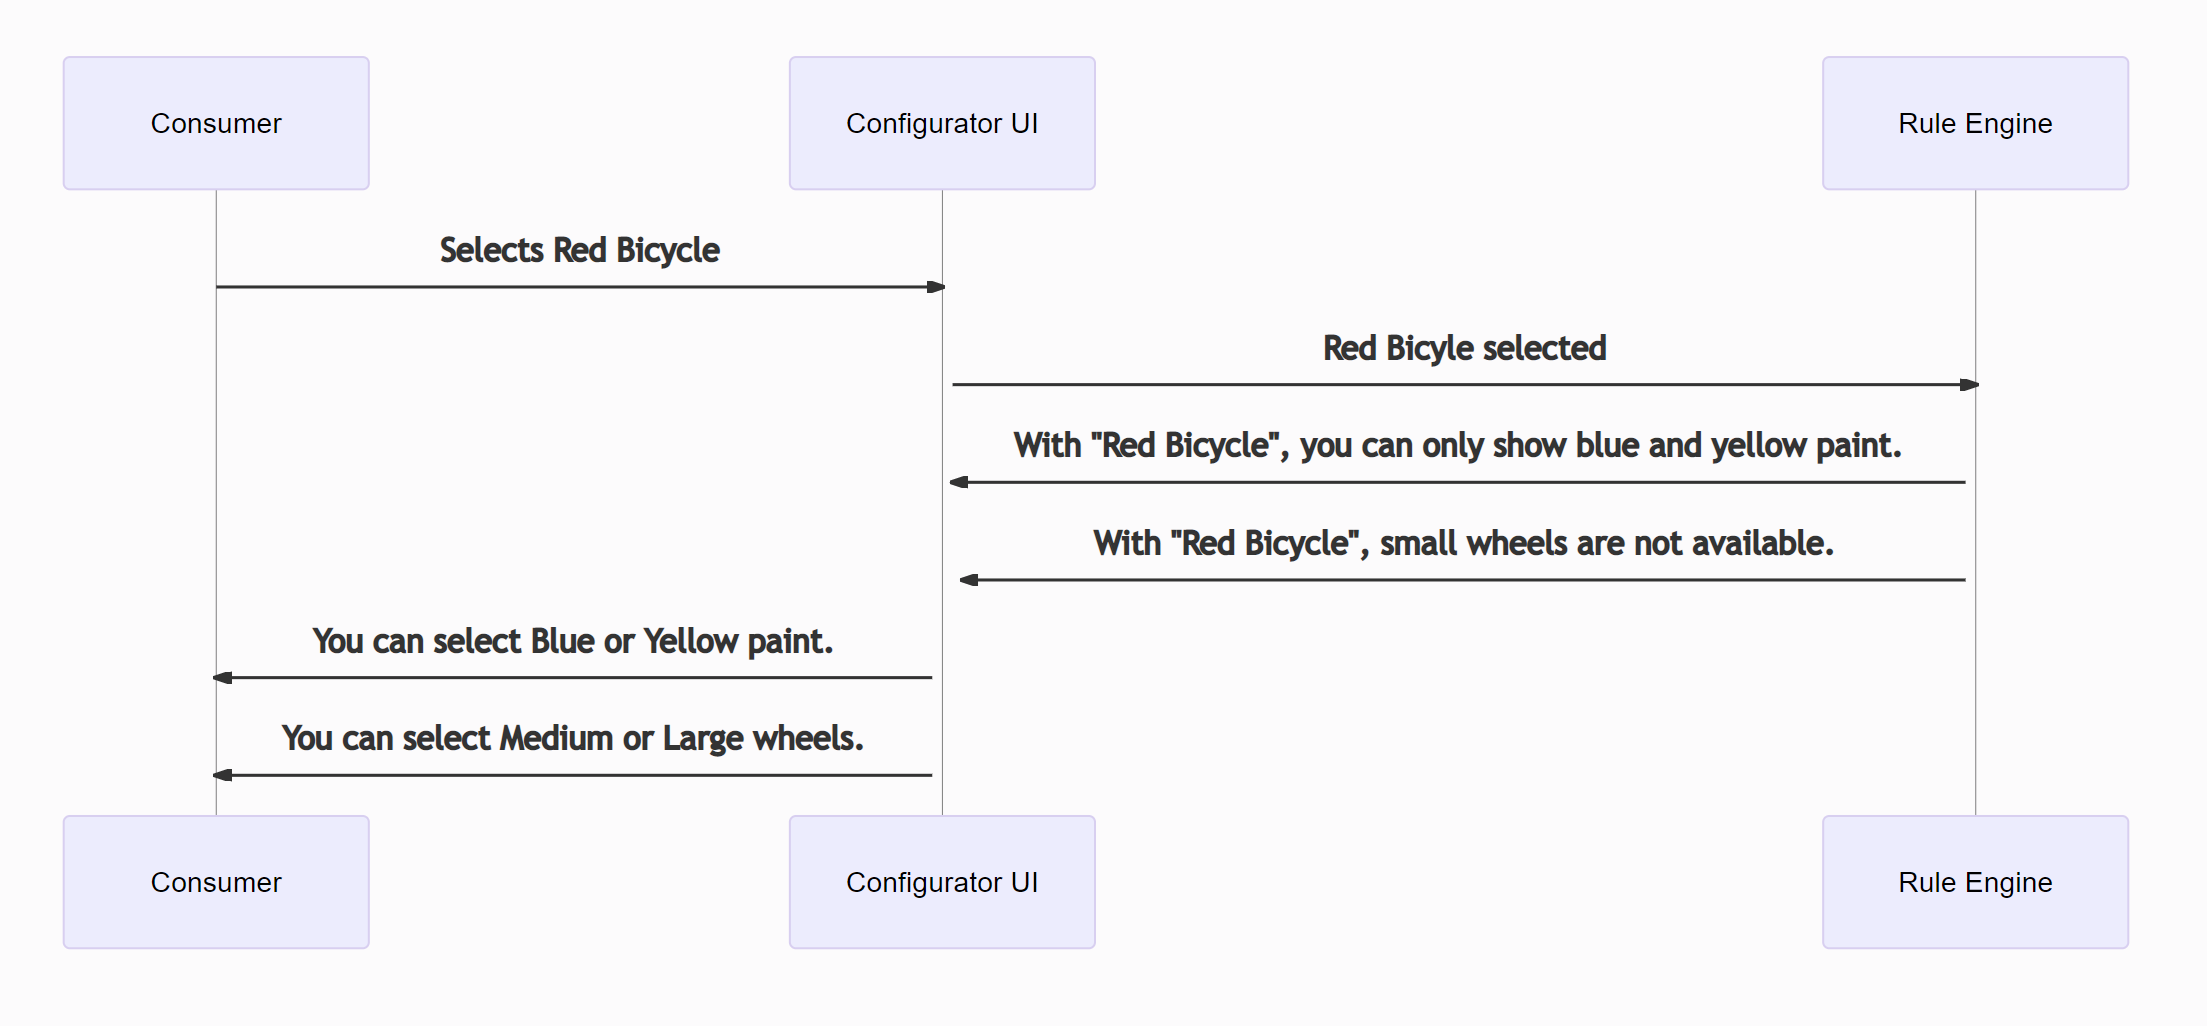Click the arrowhead of the small wheels message

click(969, 580)
